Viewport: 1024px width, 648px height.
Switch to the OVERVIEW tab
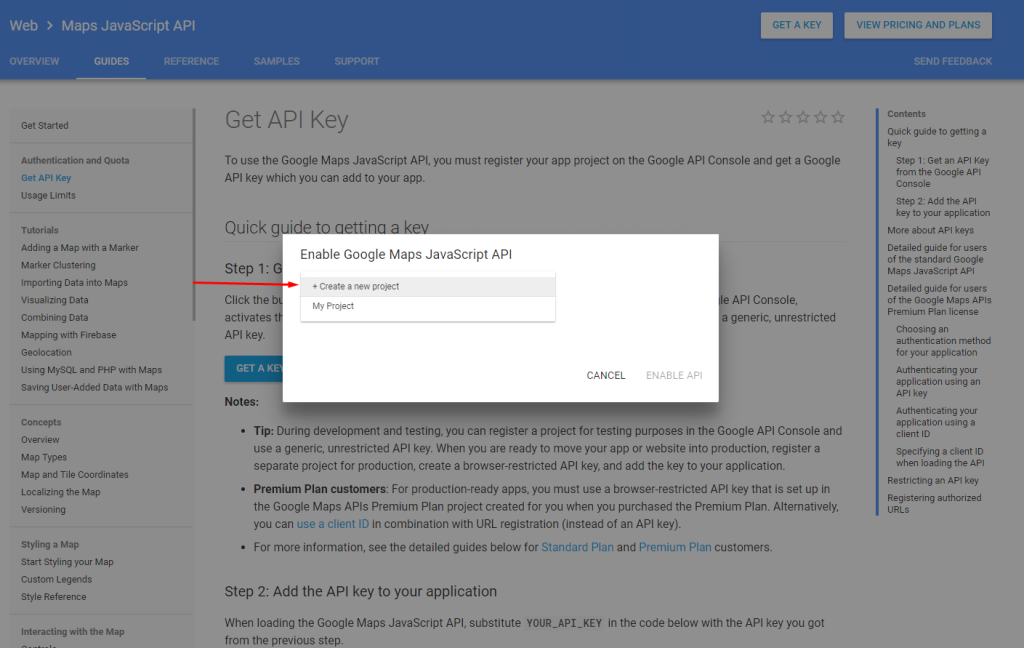34,61
